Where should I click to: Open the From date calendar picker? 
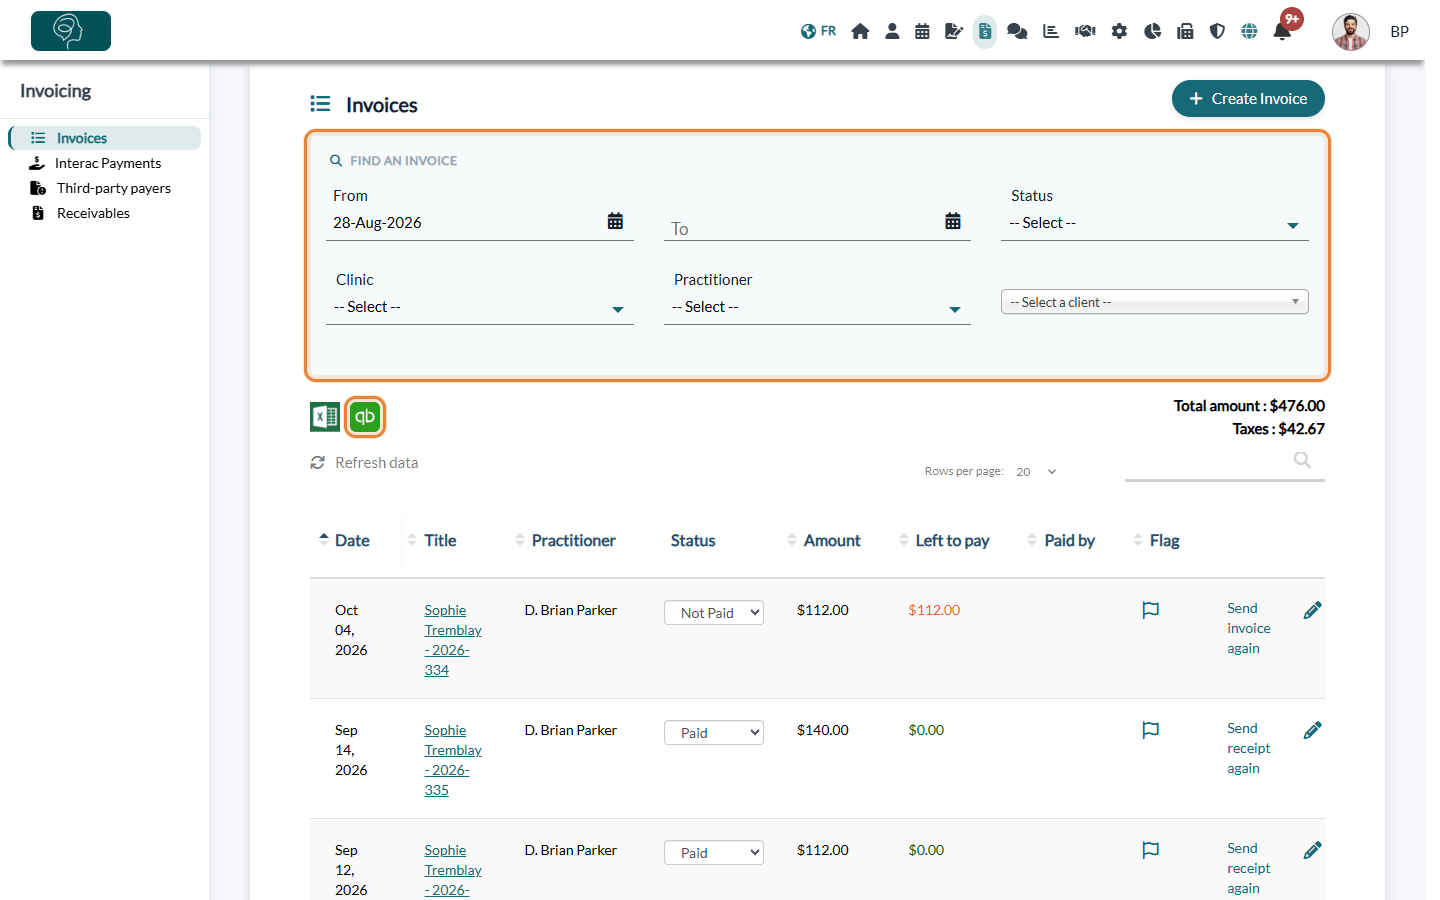(615, 221)
